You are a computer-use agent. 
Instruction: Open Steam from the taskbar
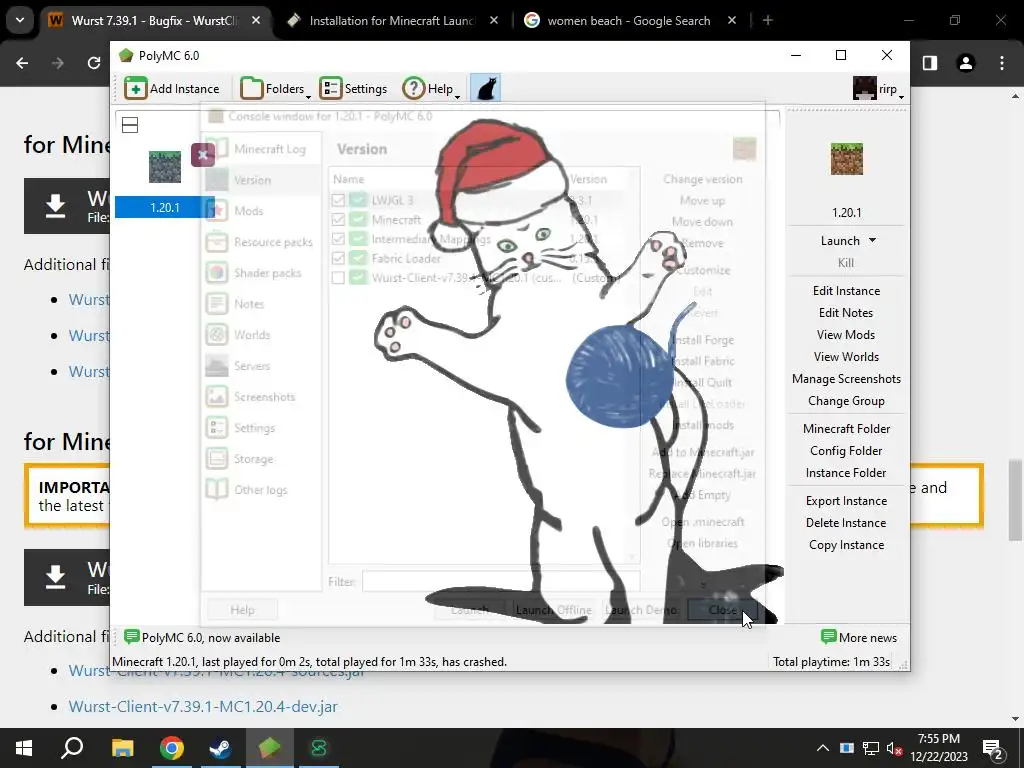(x=220, y=748)
